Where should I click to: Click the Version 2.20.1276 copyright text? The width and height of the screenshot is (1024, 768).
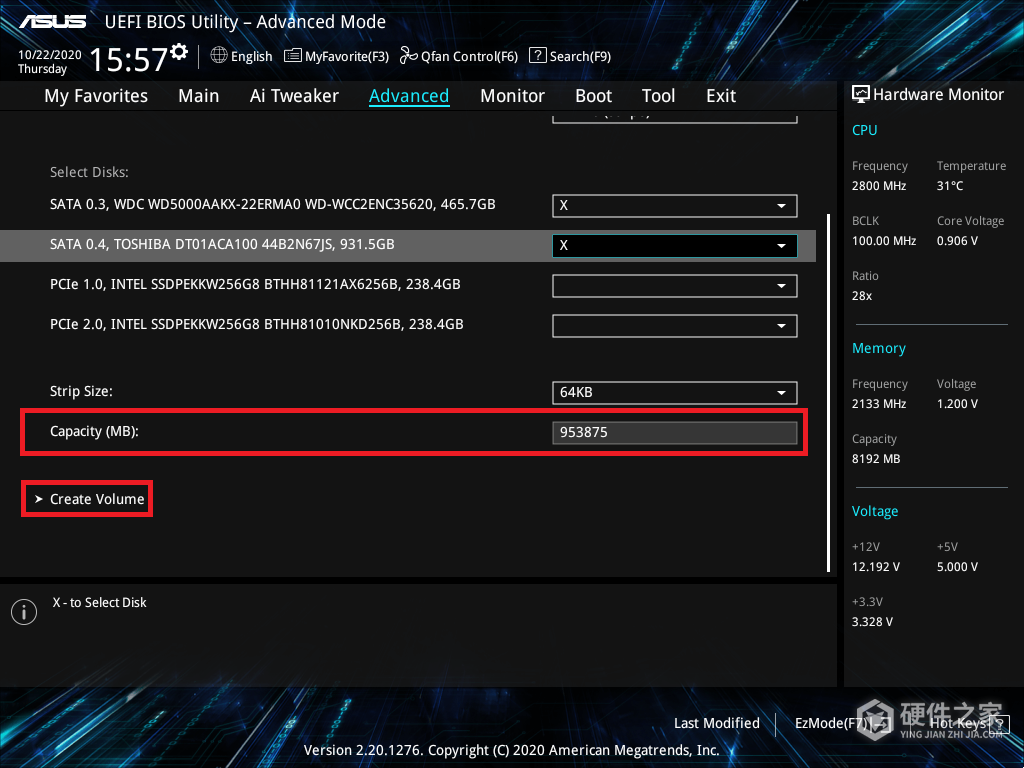tap(511, 750)
